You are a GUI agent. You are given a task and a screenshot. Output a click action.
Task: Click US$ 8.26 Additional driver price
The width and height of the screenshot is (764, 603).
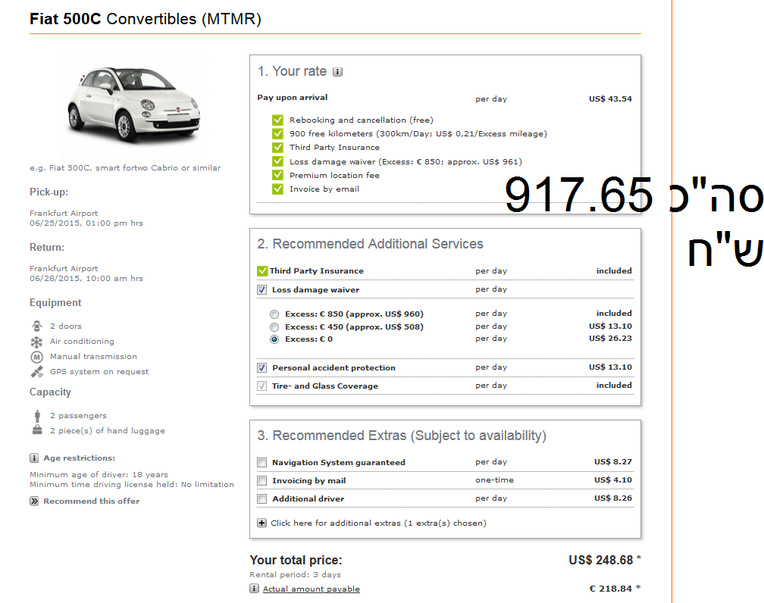tap(613, 498)
